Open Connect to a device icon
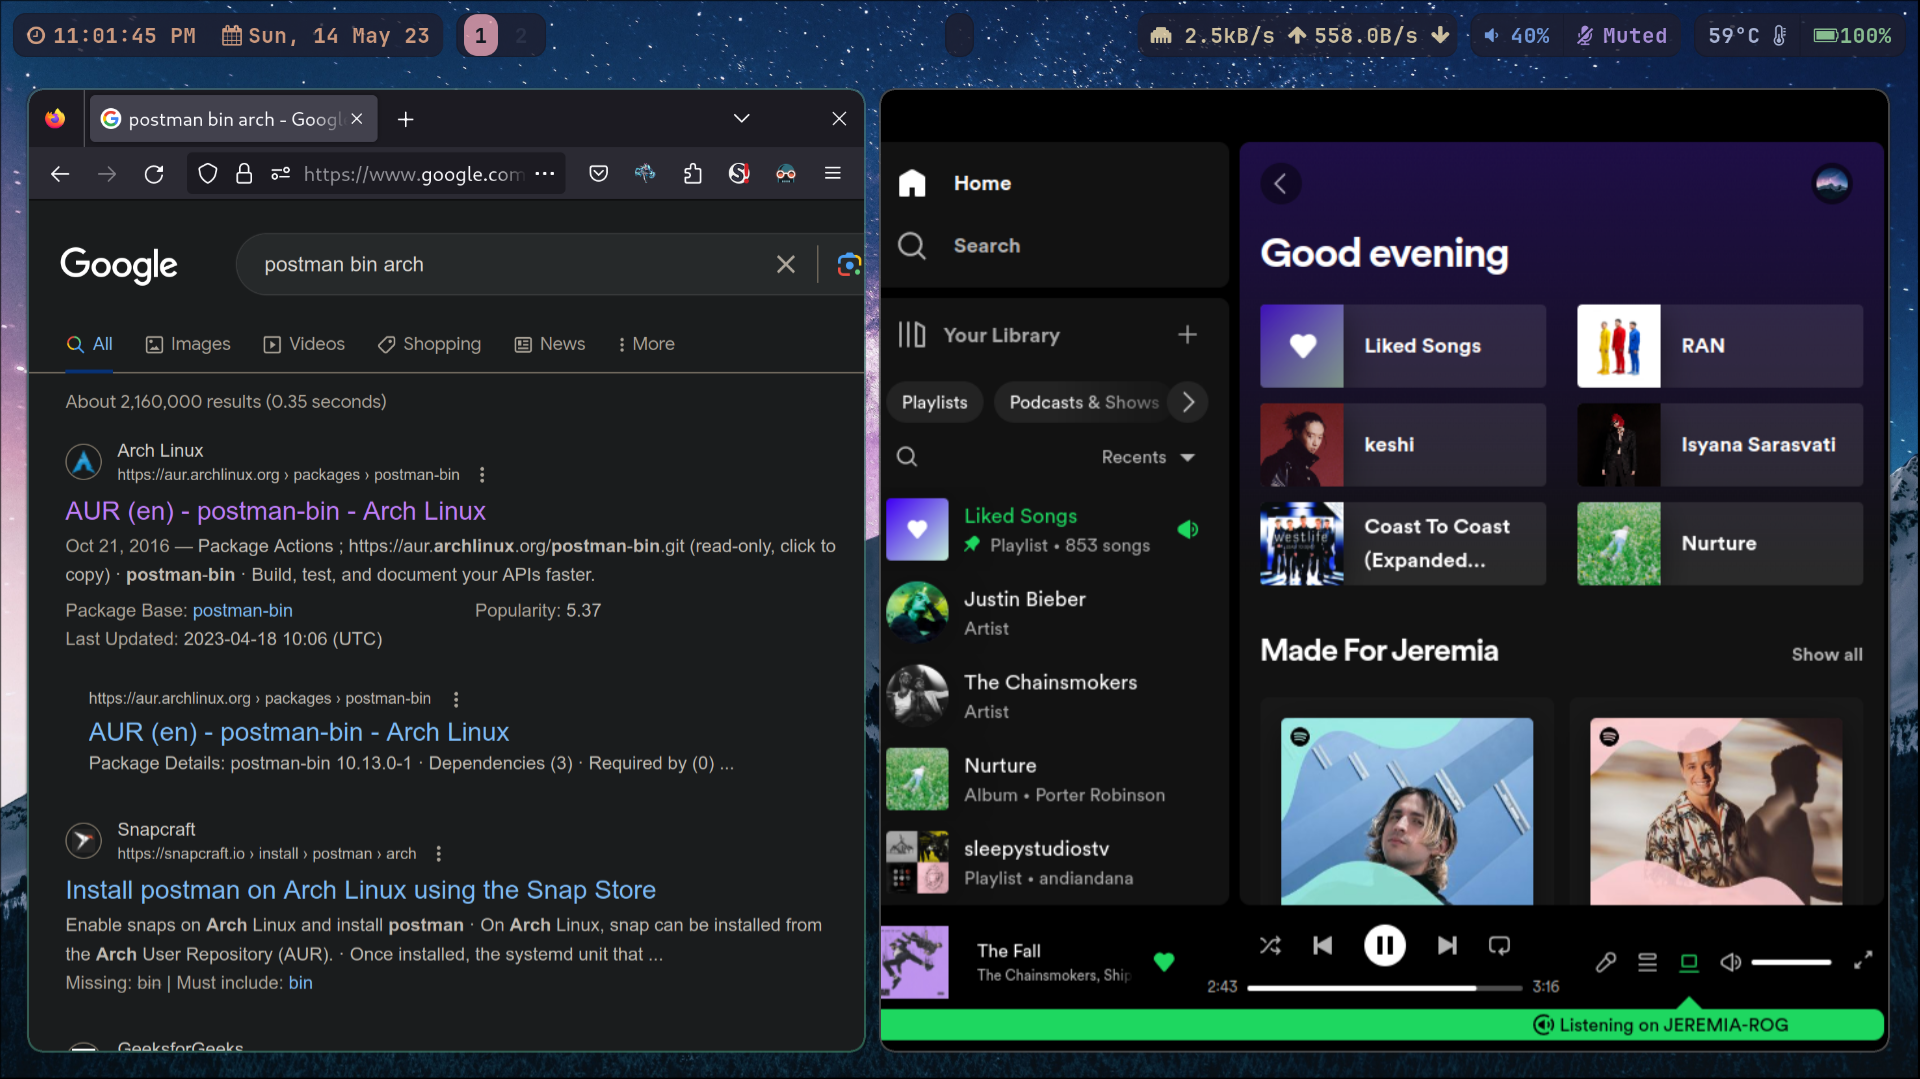The height and width of the screenshot is (1079, 1920). pos(1689,962)
